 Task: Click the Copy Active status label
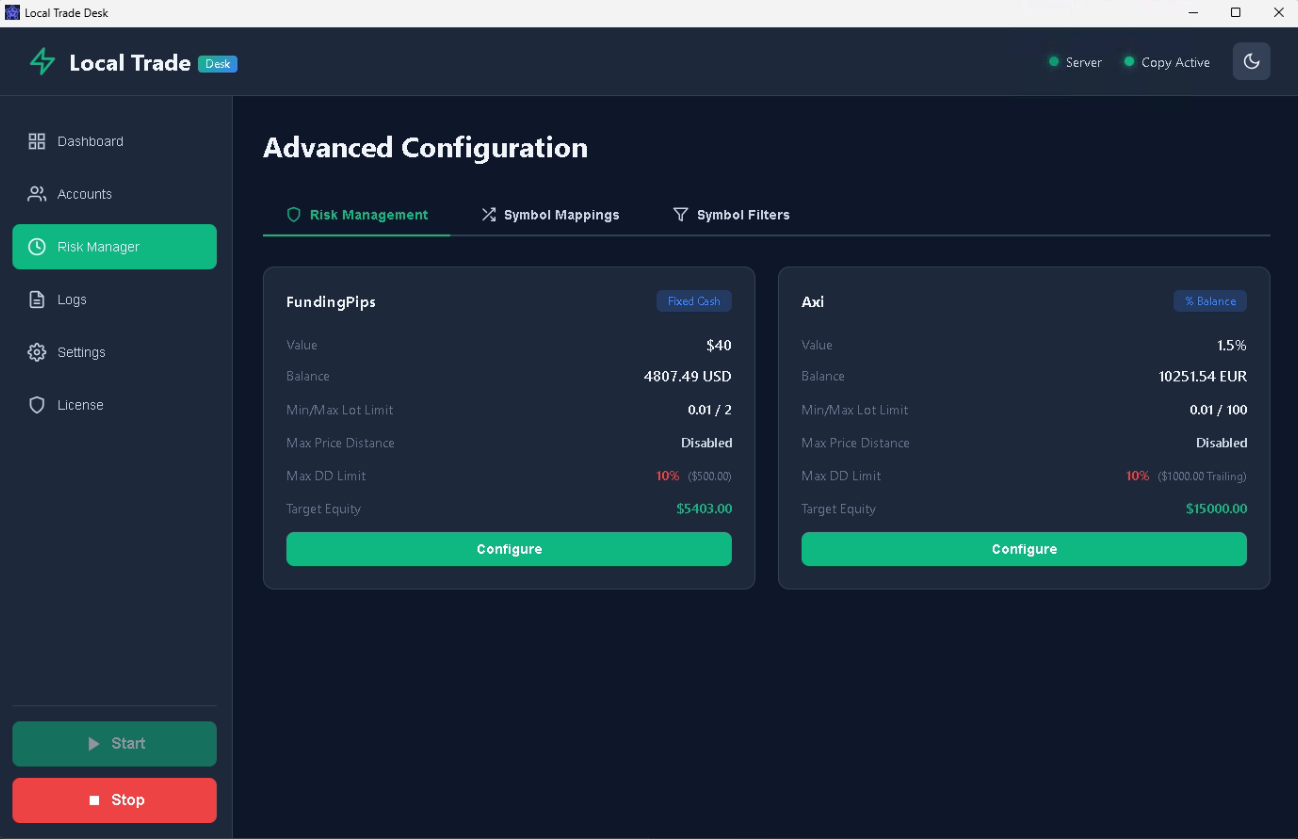click(1175, 62)
